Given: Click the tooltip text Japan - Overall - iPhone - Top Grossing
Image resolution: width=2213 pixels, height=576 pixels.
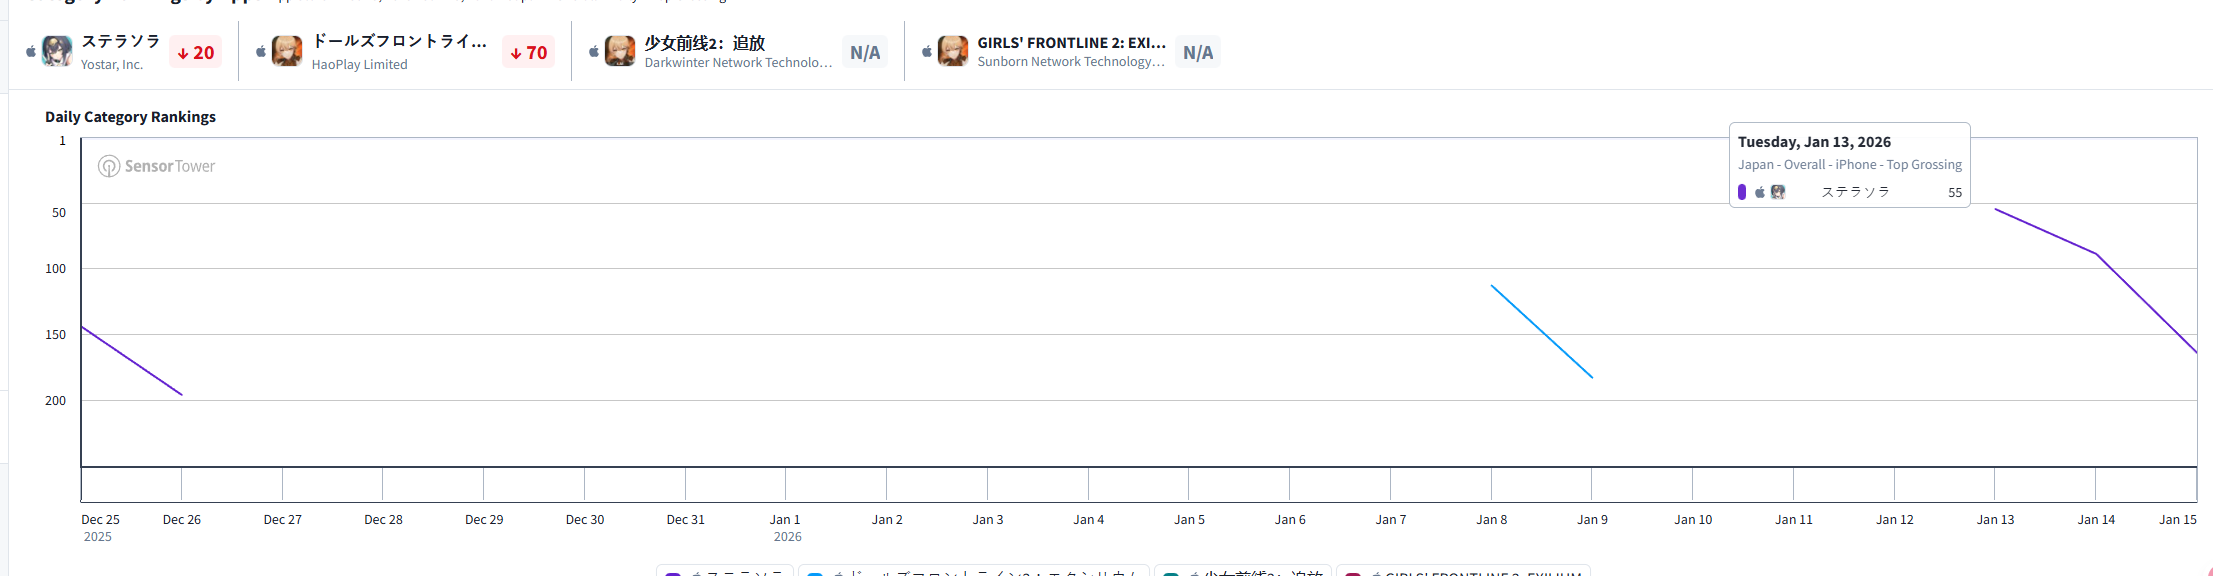Looking at the screenshot, I should pyautogui.click(x=1850, y=165).
